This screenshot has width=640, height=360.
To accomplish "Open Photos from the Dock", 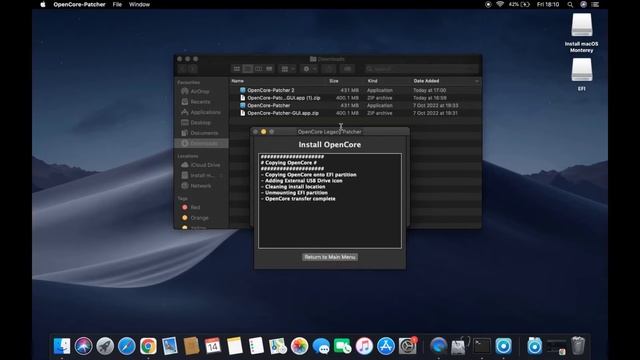I will [300, 346].
